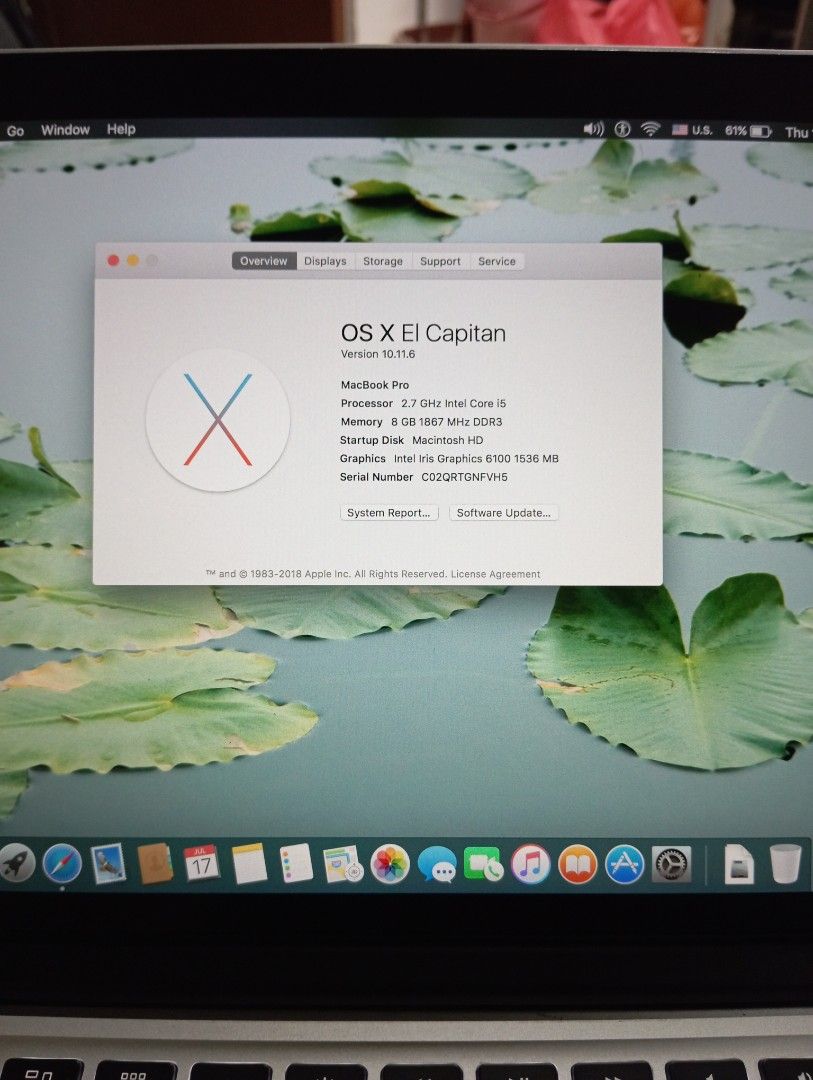Screen dimensions: 813x1080
Task: Open the App Store from dock
Action: tap(624, 864)
